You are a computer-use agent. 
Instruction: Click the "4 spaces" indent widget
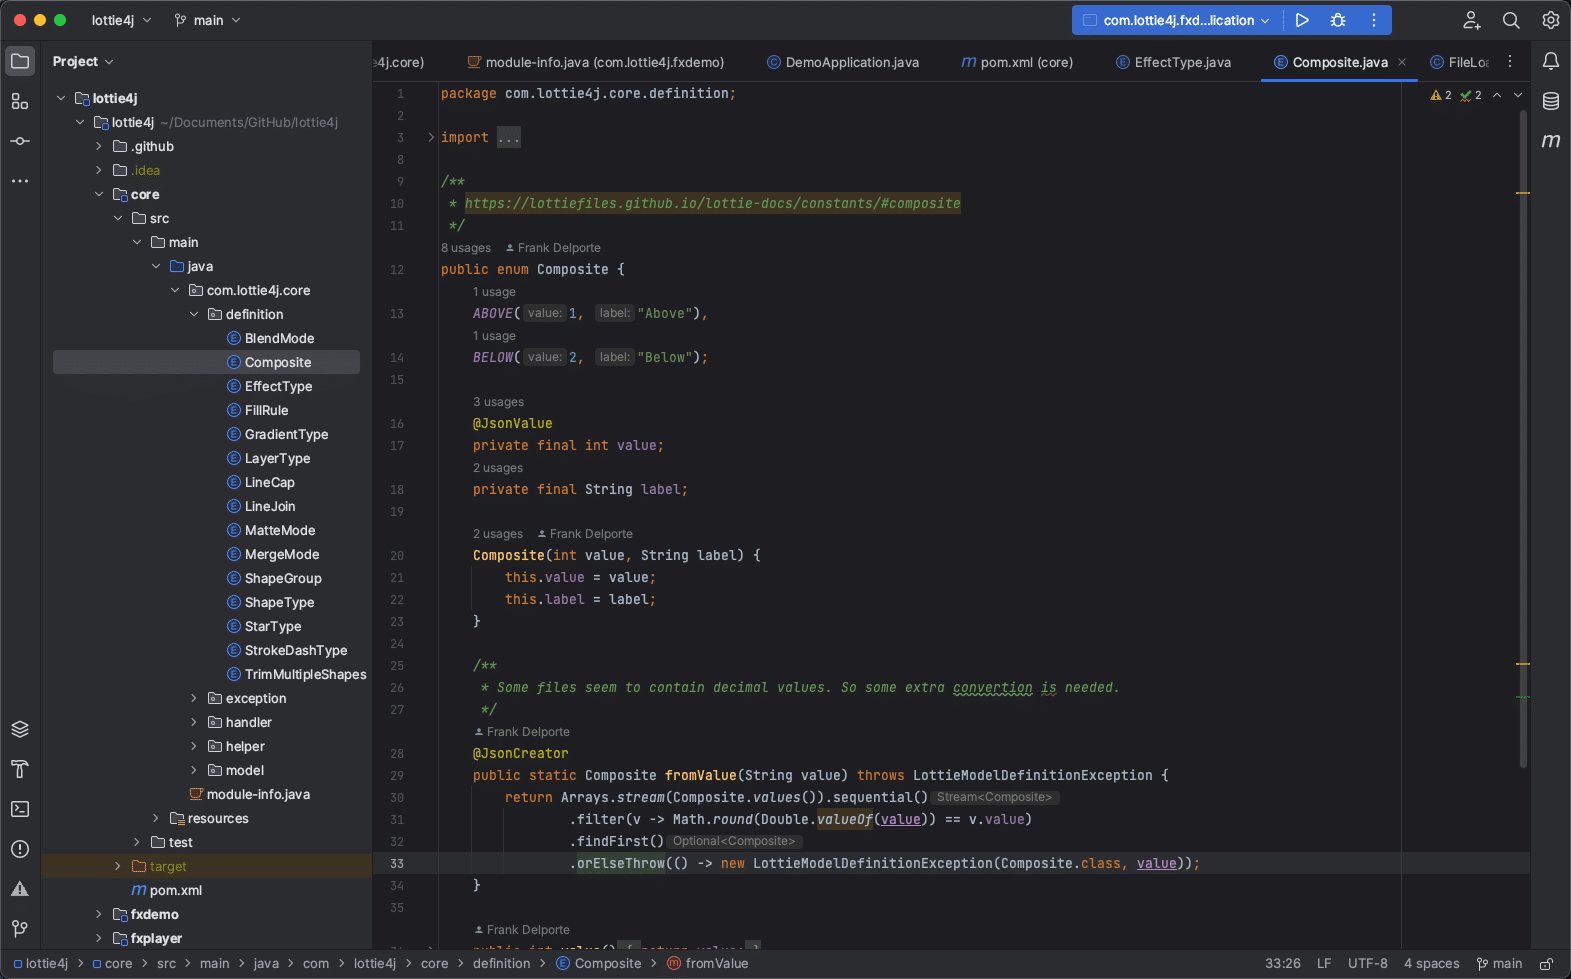[x=1431, y=964]
